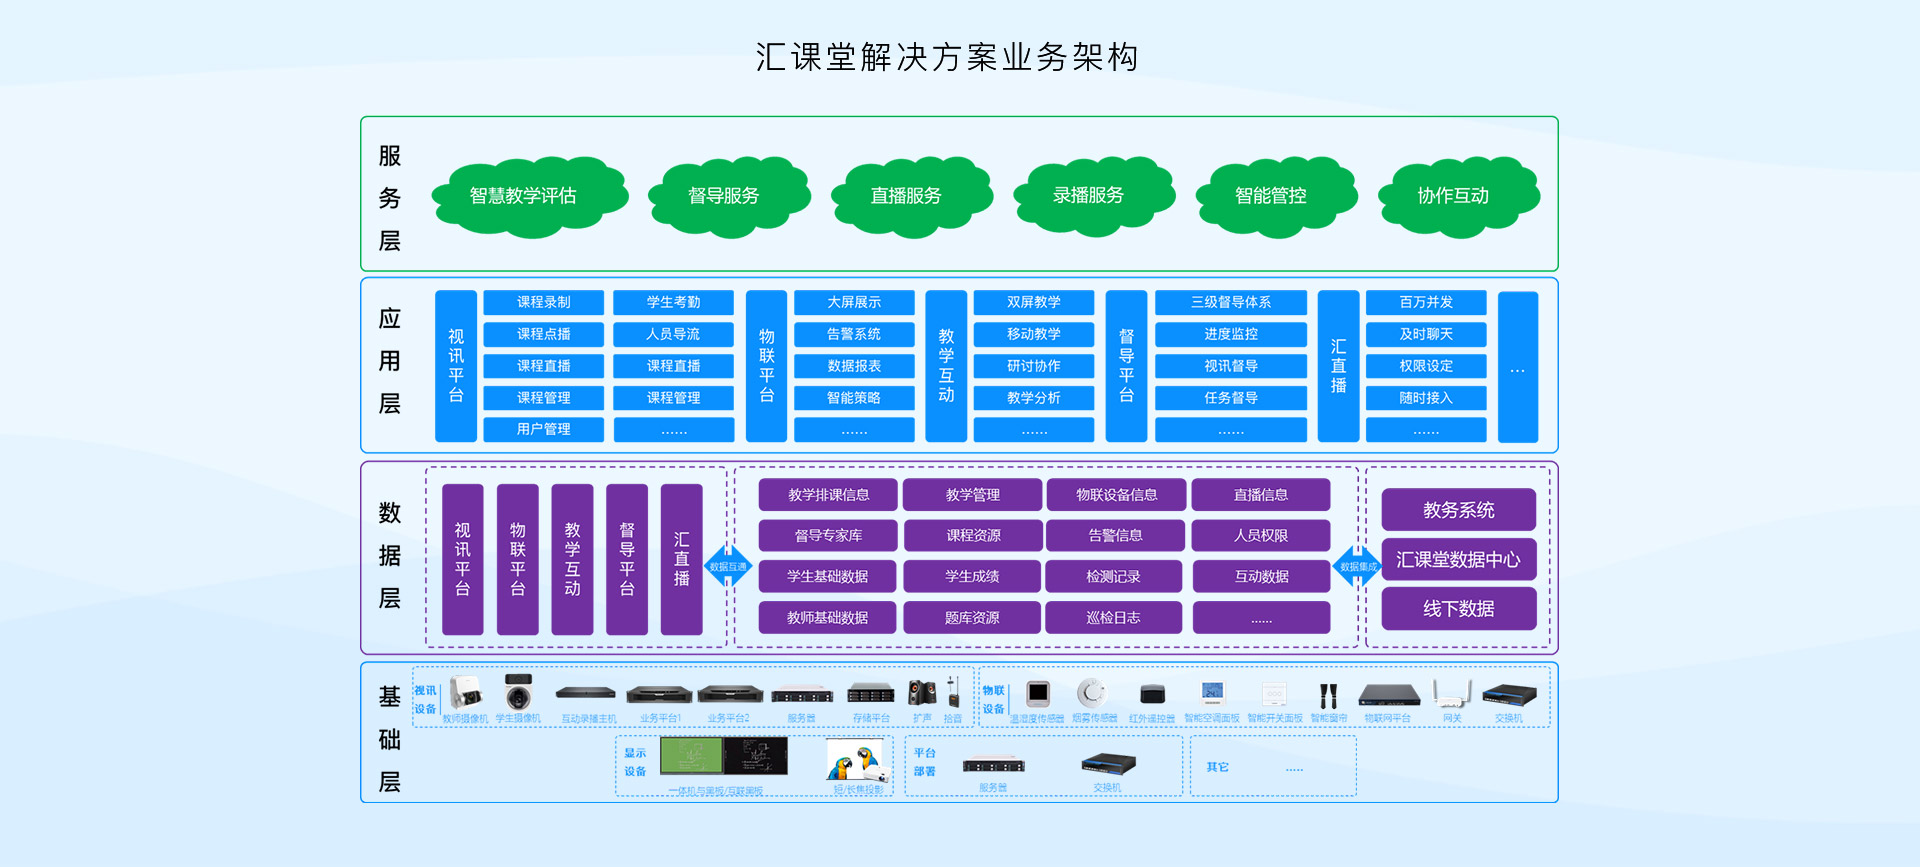
Task: Select the 业务平台1 hardware icon
Action: point(659,694)
